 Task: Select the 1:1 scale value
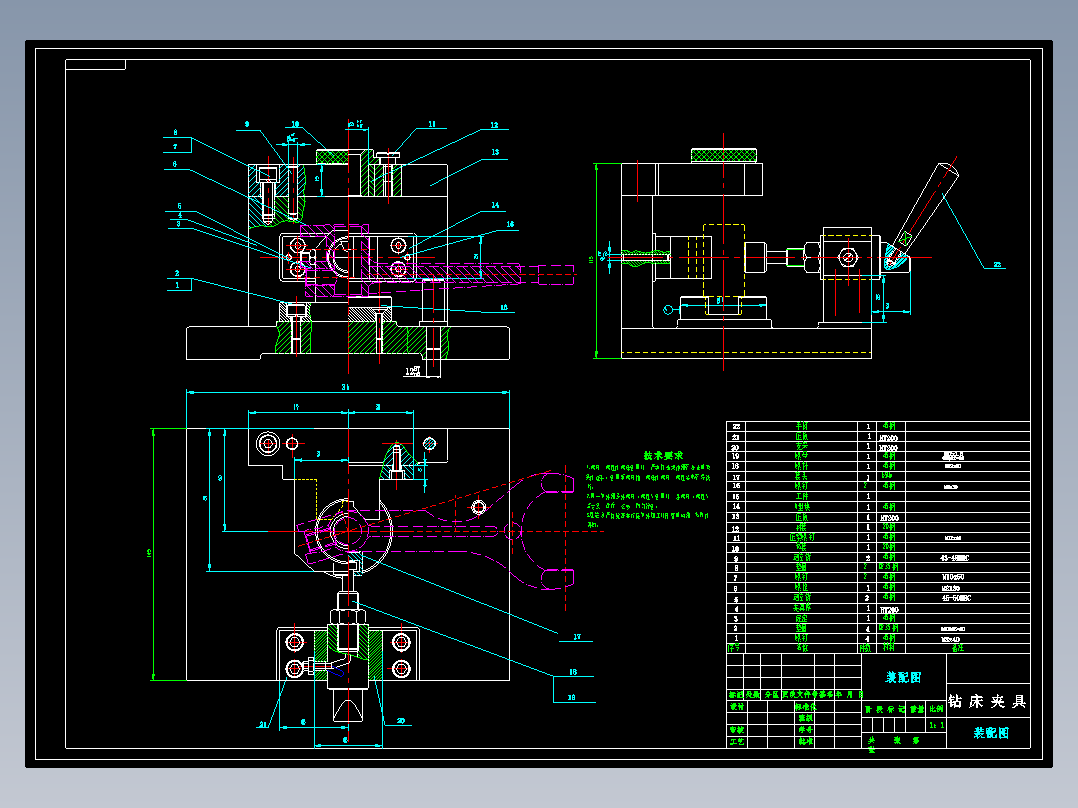coord(936,725)
